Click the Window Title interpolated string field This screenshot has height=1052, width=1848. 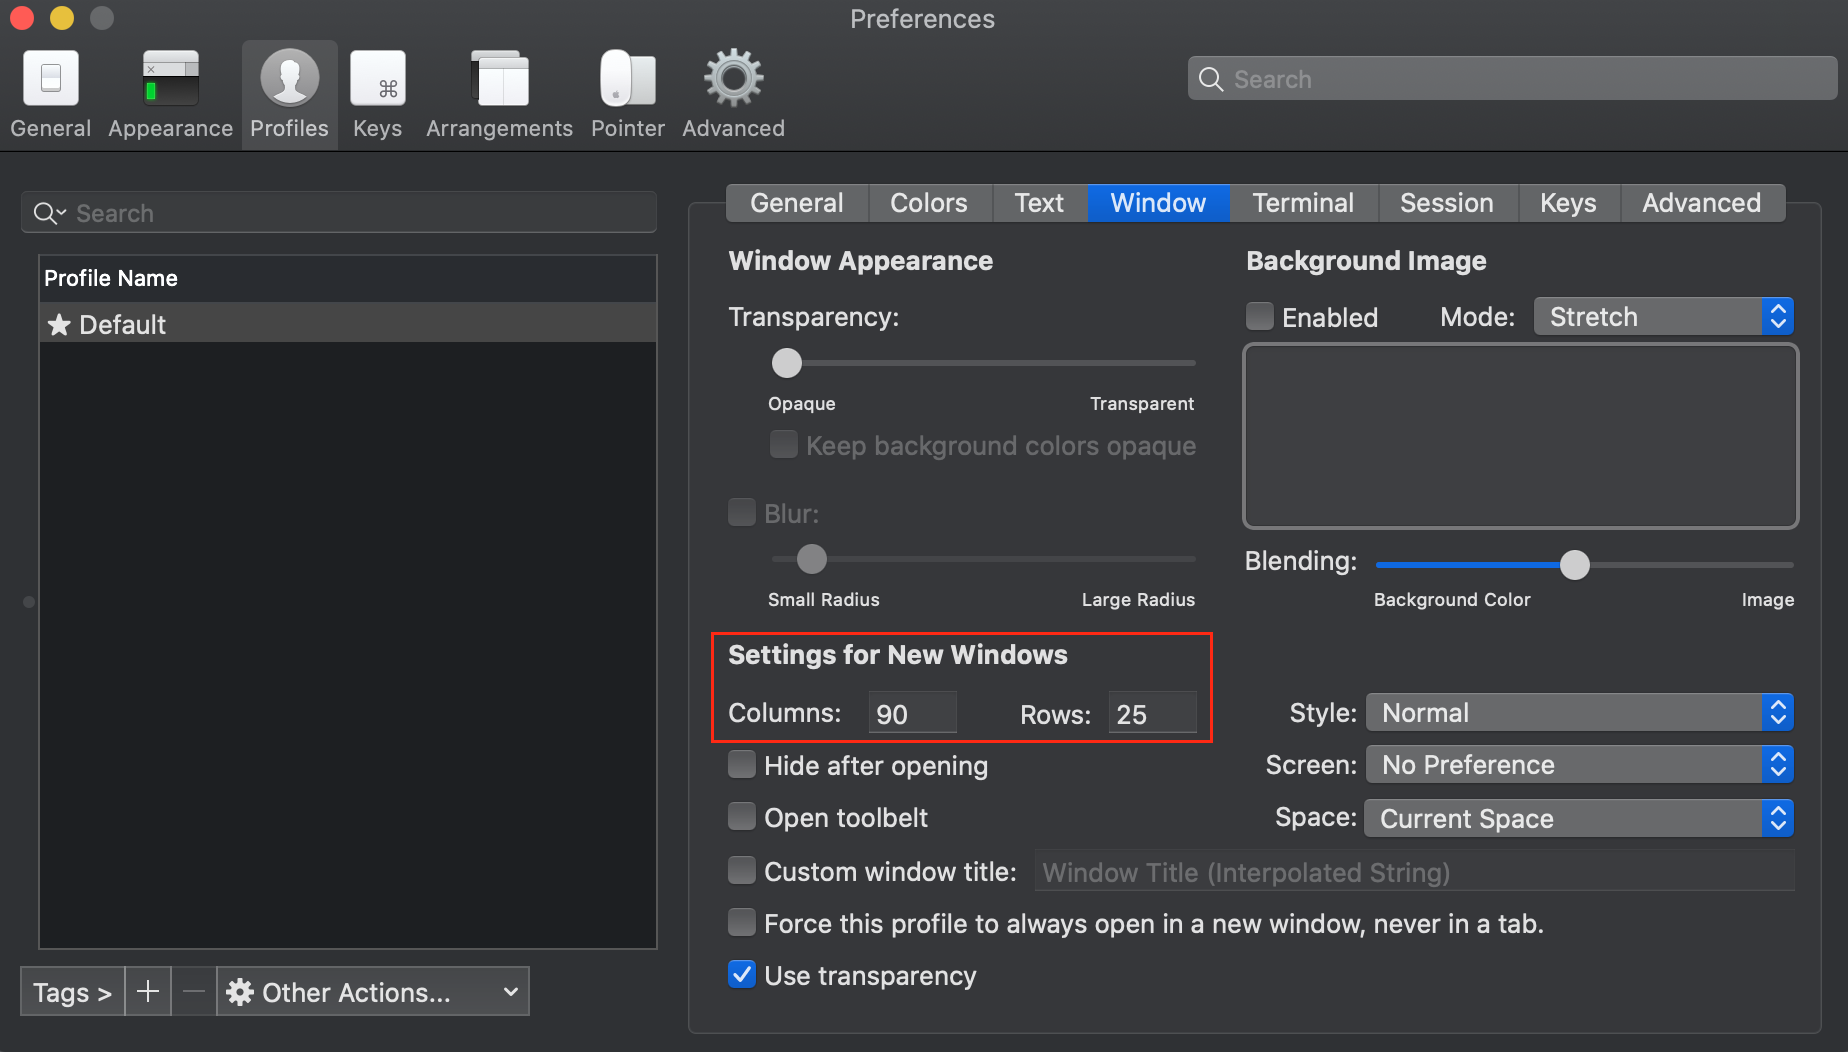click(x=1415, y=872)
